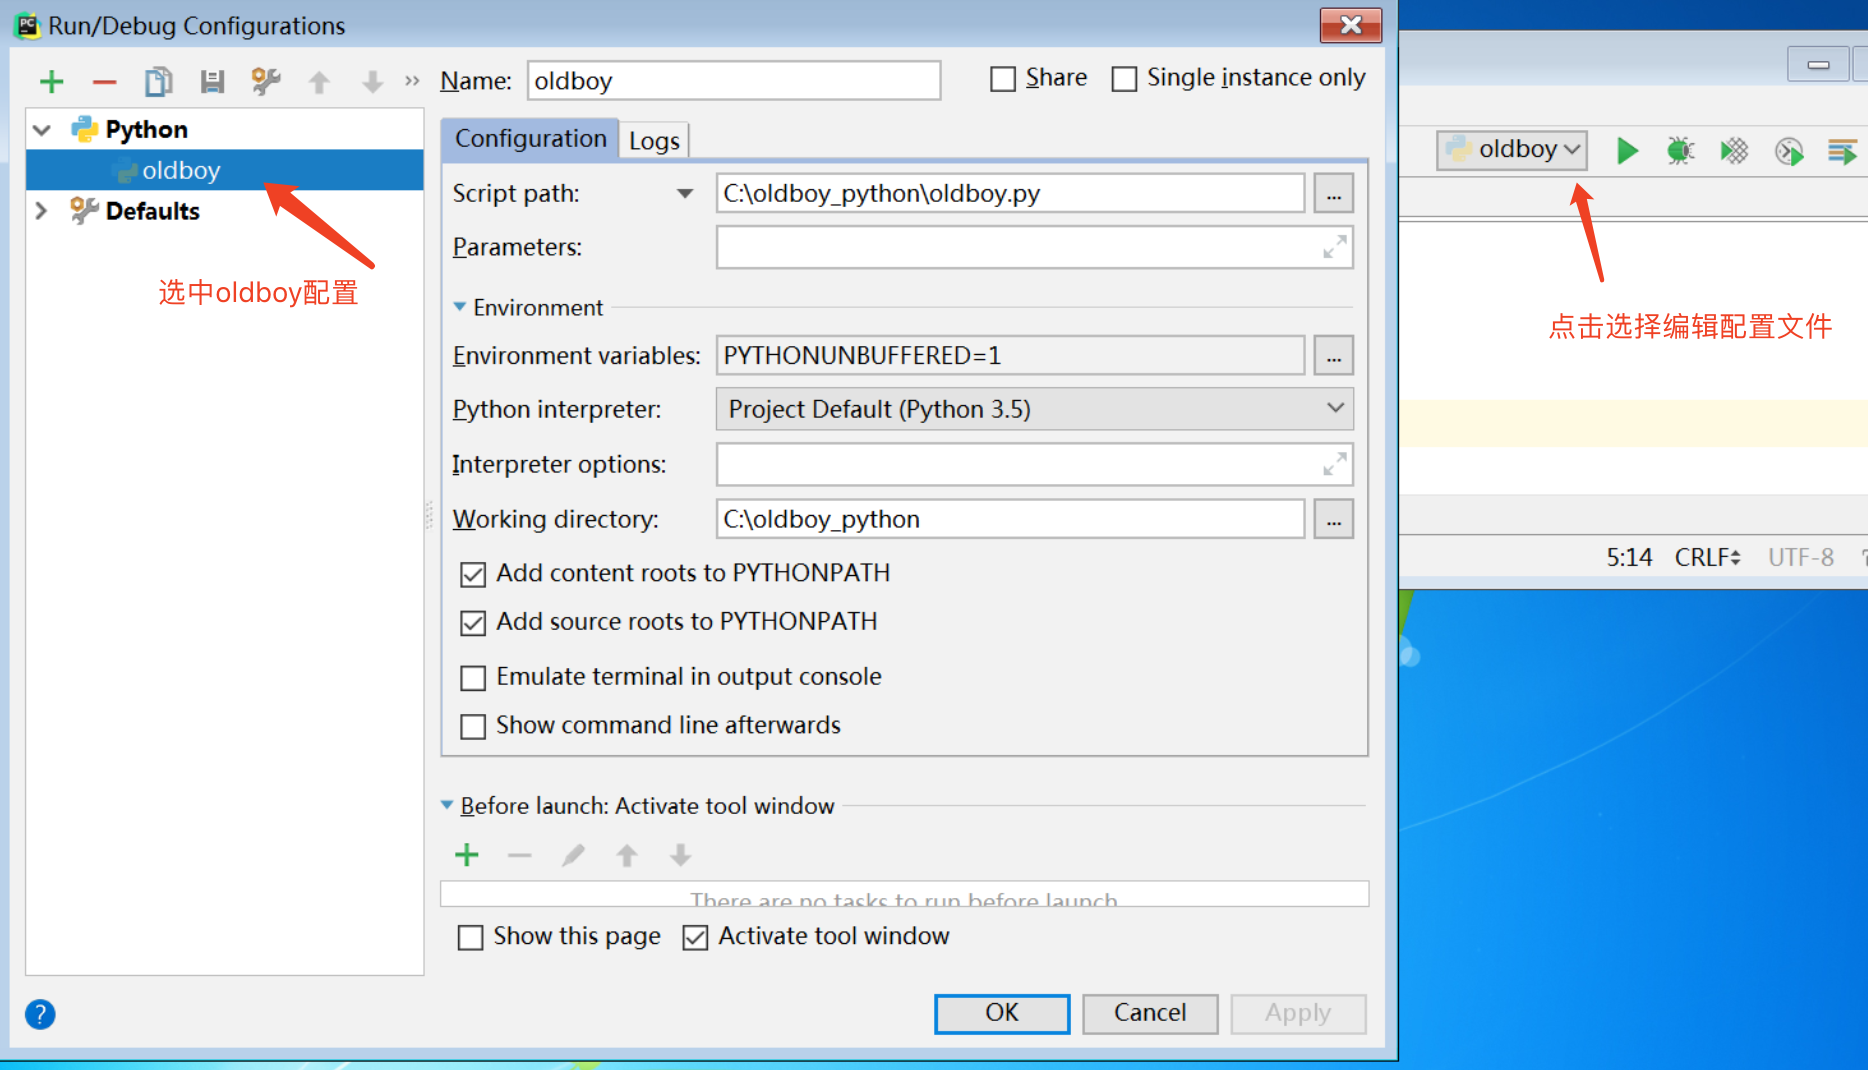
Task: Collapse the Before launch section
Action: click(x=447, y=805)
